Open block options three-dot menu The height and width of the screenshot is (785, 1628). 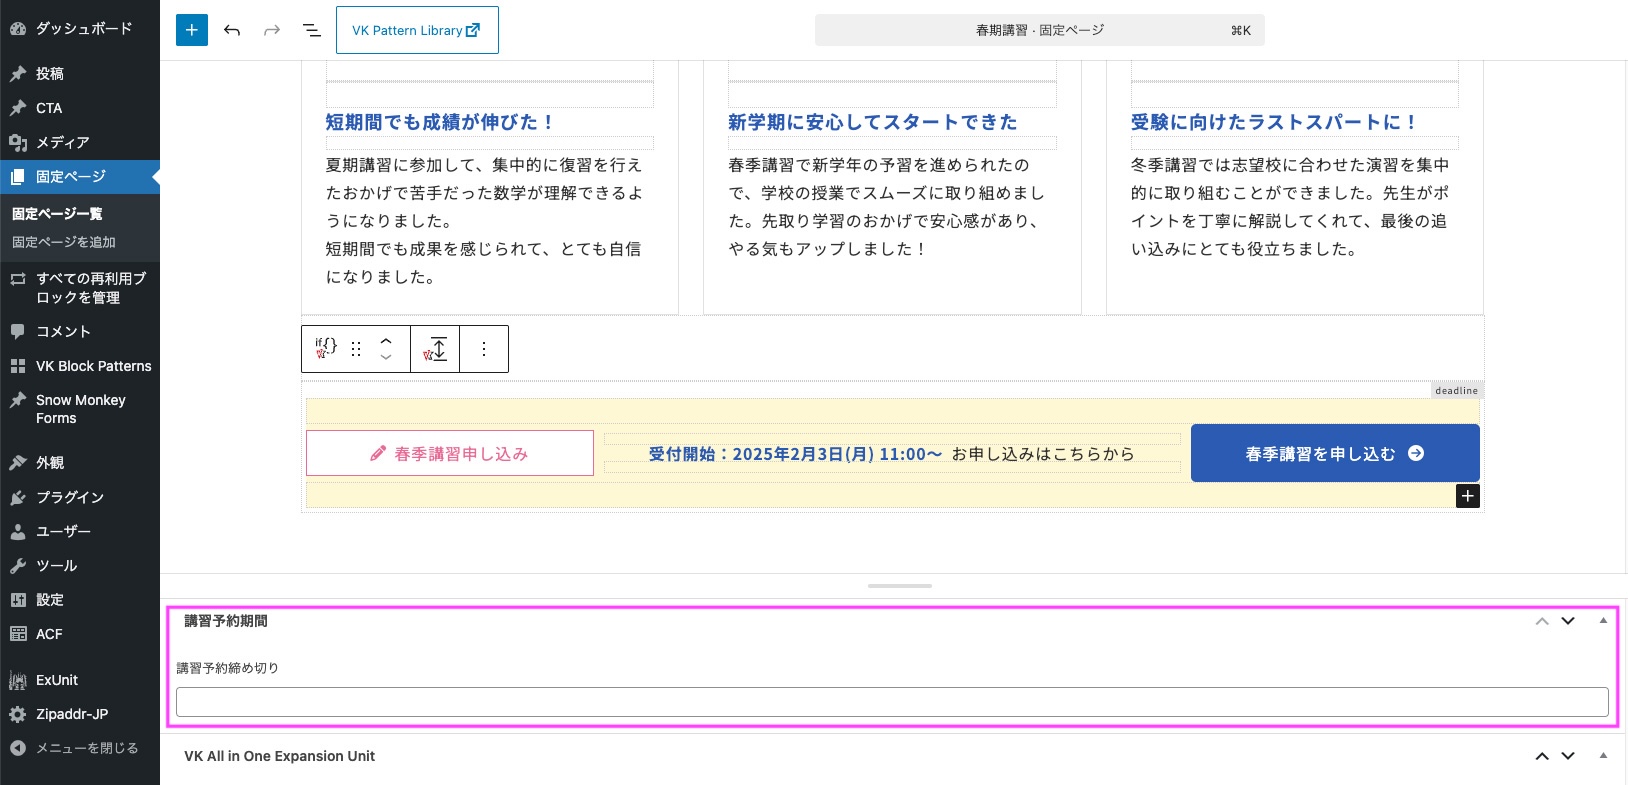(x=484, y=349)
